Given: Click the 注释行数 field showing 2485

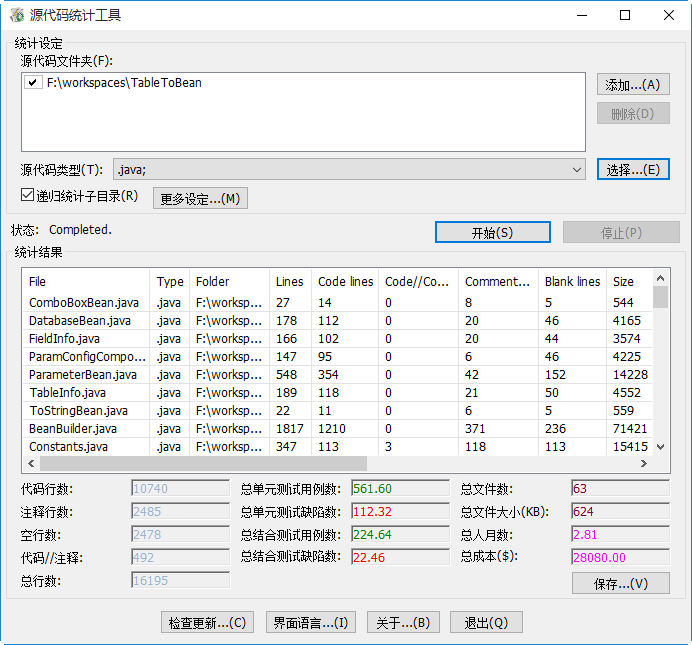Looking at the screenshot, I should click(x=181, y=511).
